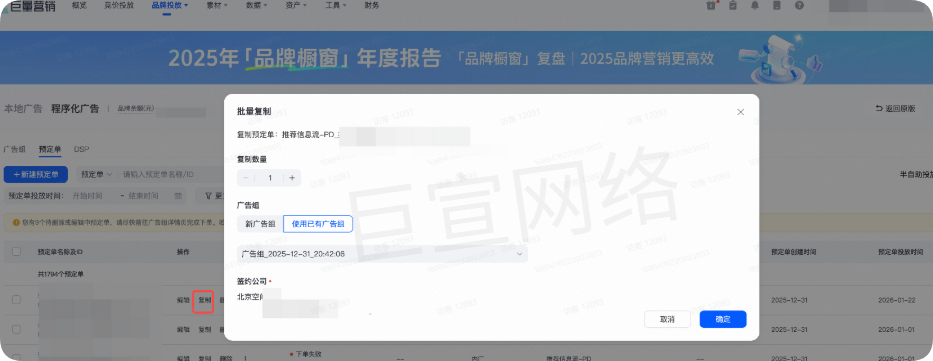The height and width of the screenshot is (361, 933).
Task: Select the 新广告组 option
Action: tap(259, 224)
